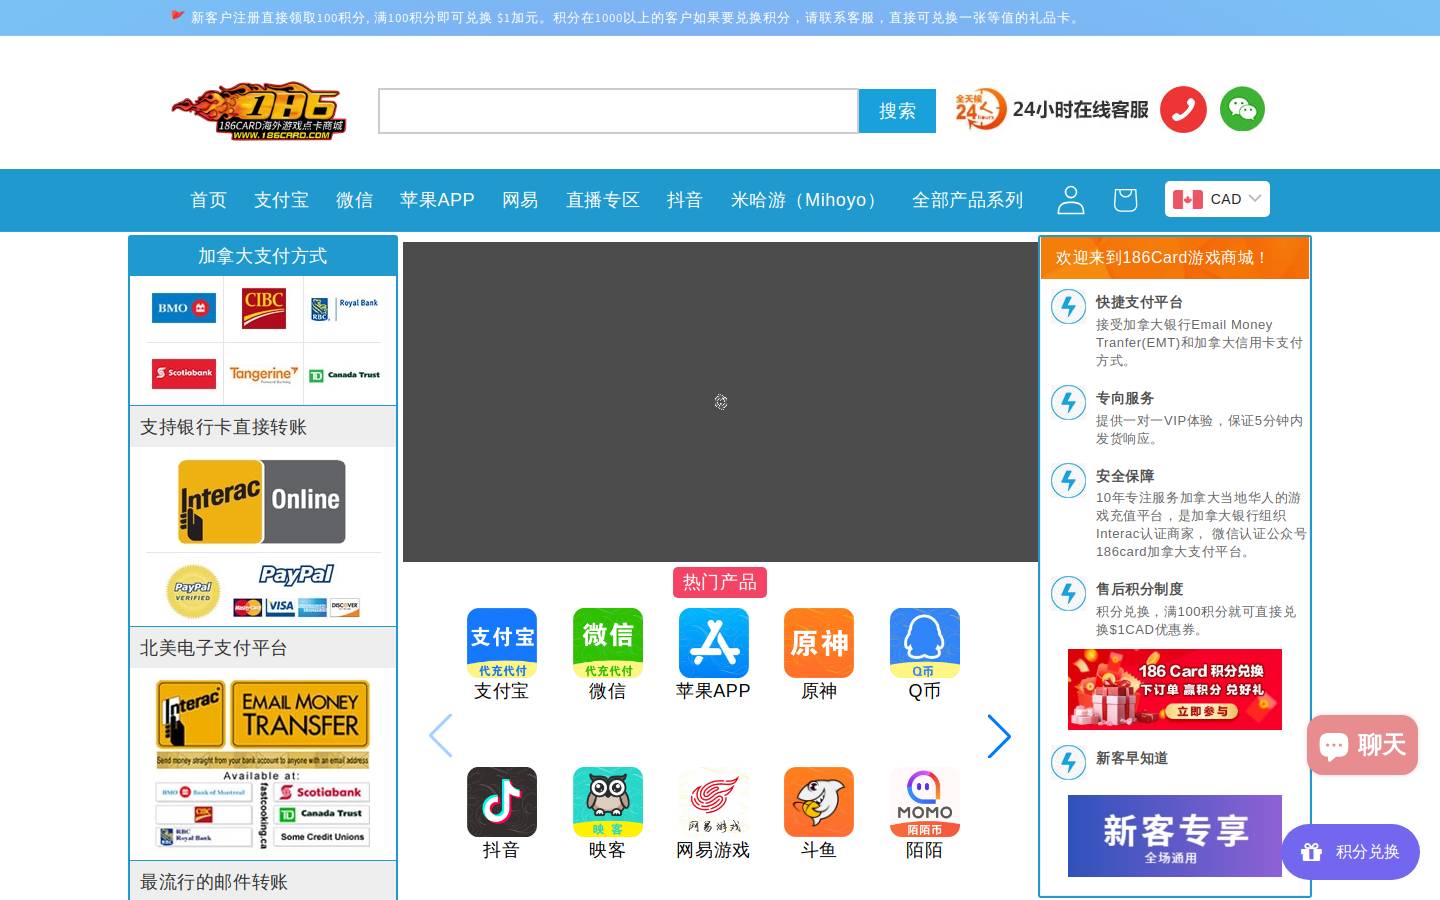Click the TD Canada Trust logo
This screenshot has height=900, width=1440.
pos(344,375)
